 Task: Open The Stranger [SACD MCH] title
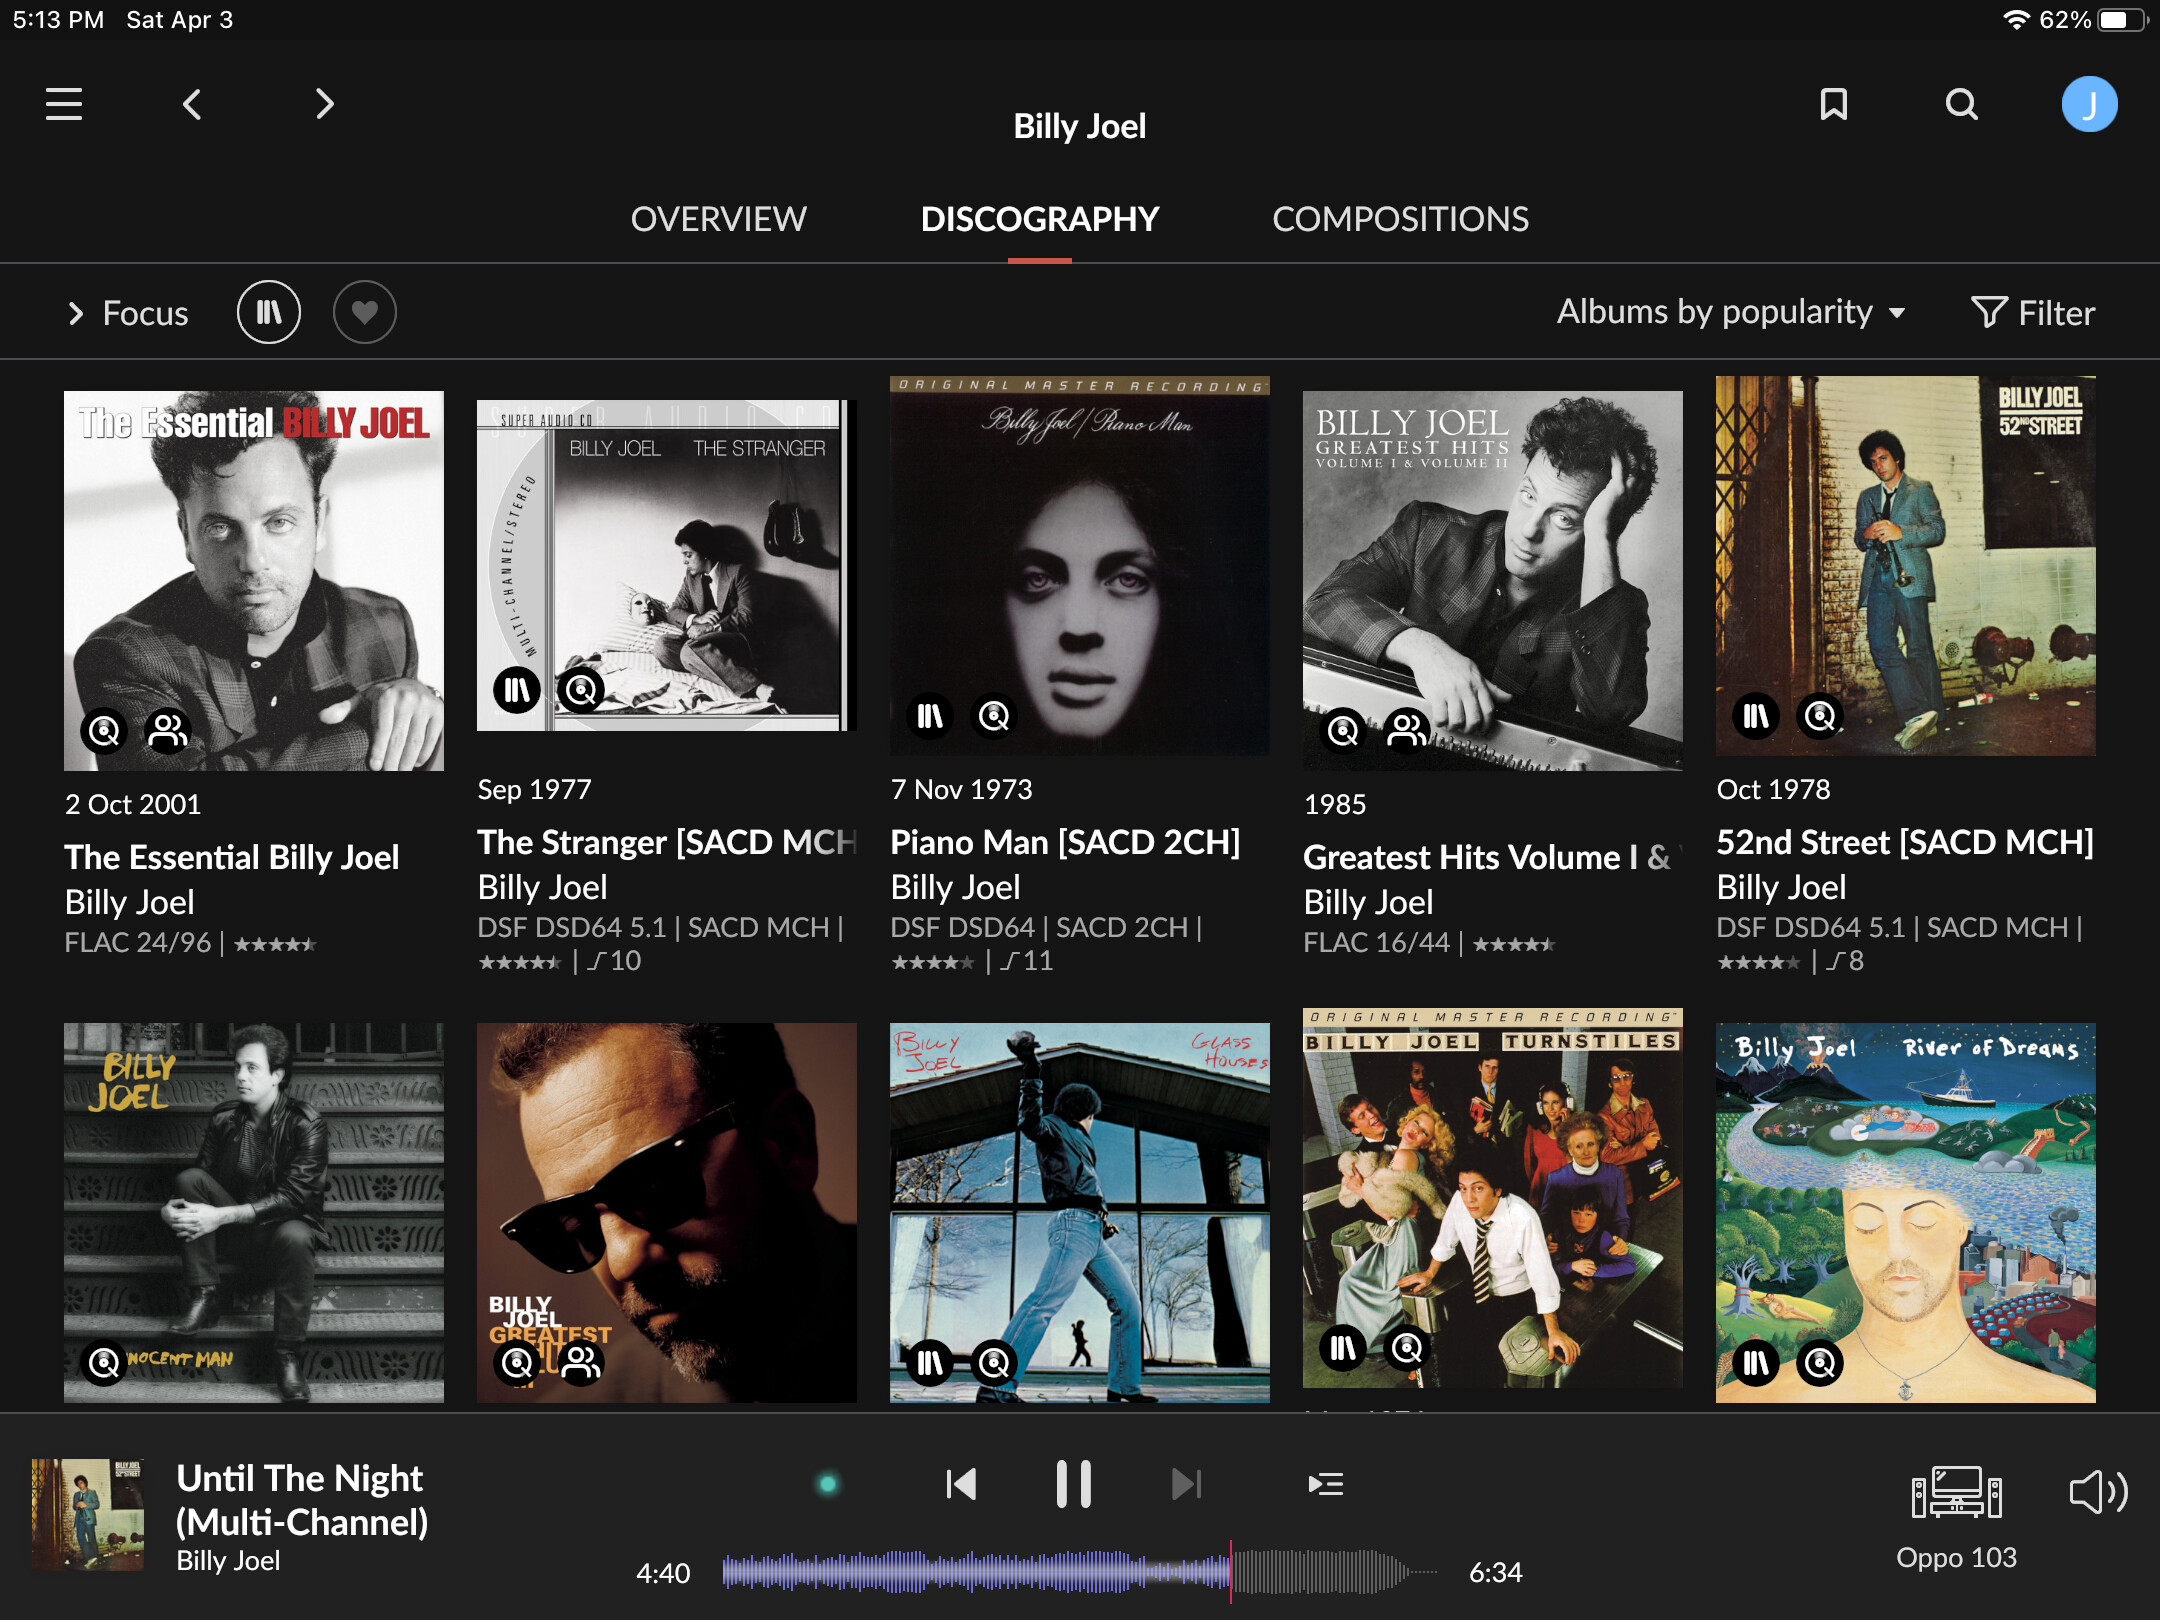tap(667, 842)
